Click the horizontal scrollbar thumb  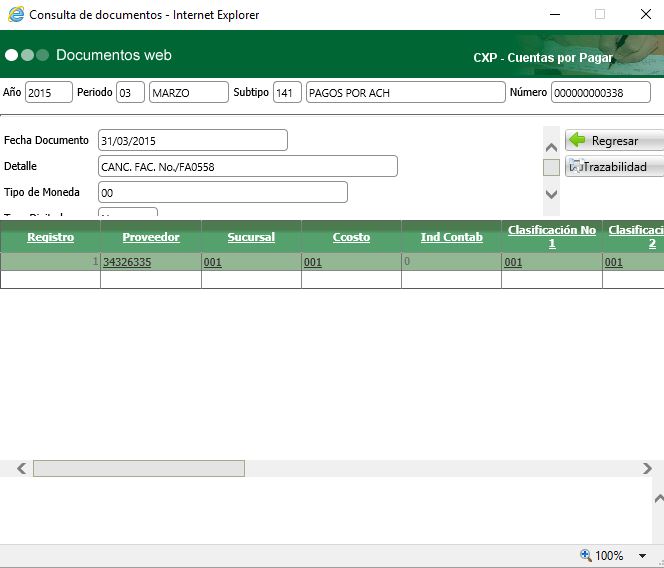point(139,468)
